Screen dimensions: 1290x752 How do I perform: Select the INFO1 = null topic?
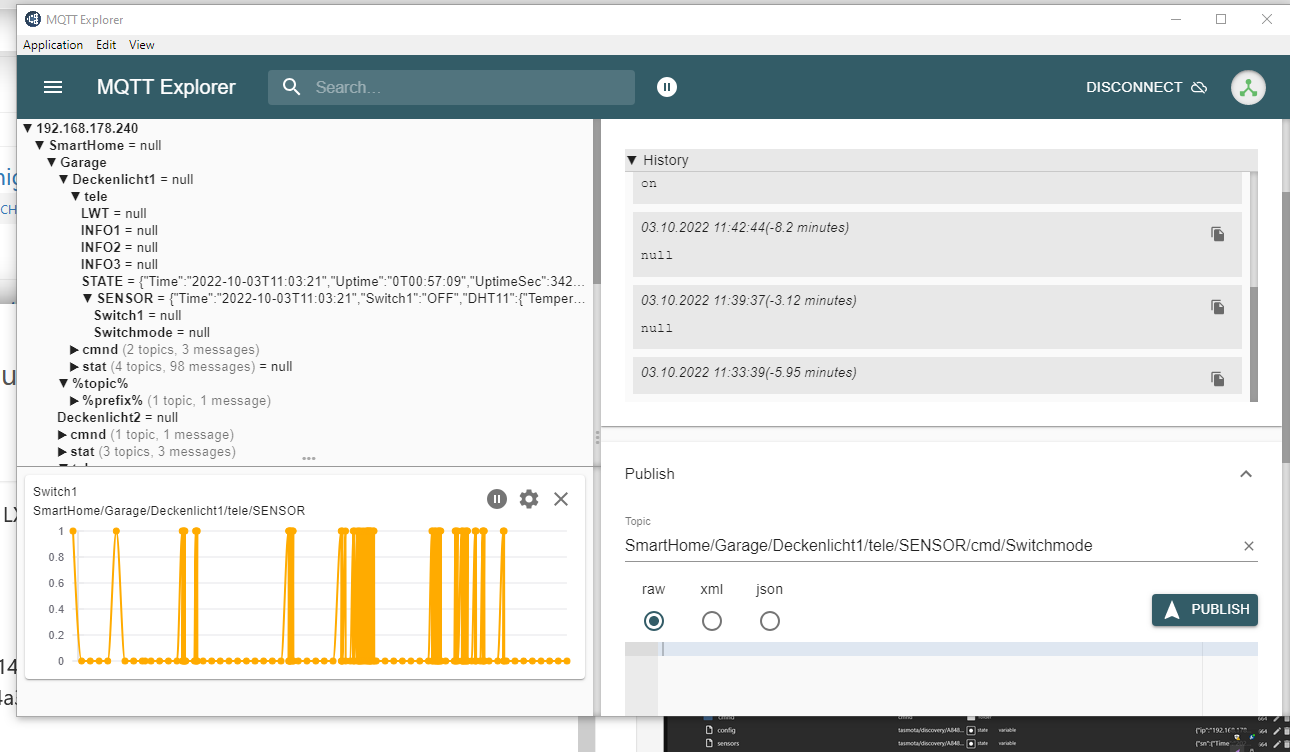120,231
